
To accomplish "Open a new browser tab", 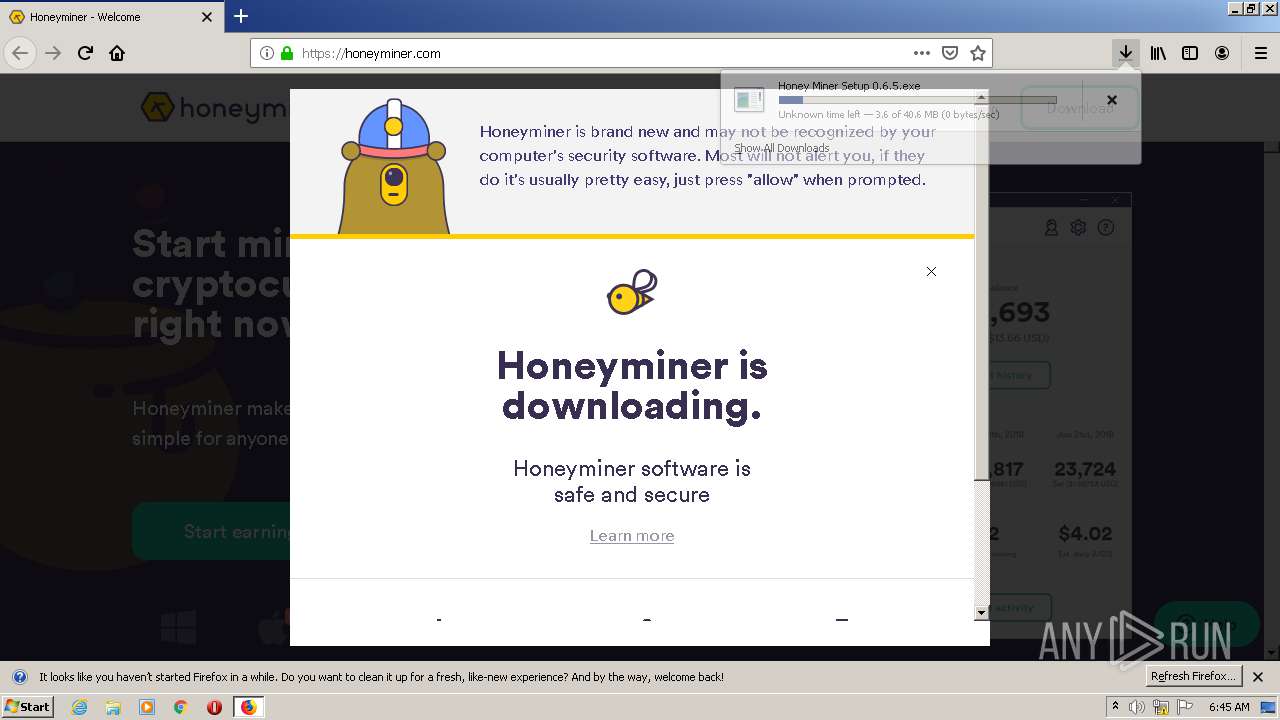I will pos(241,16).
